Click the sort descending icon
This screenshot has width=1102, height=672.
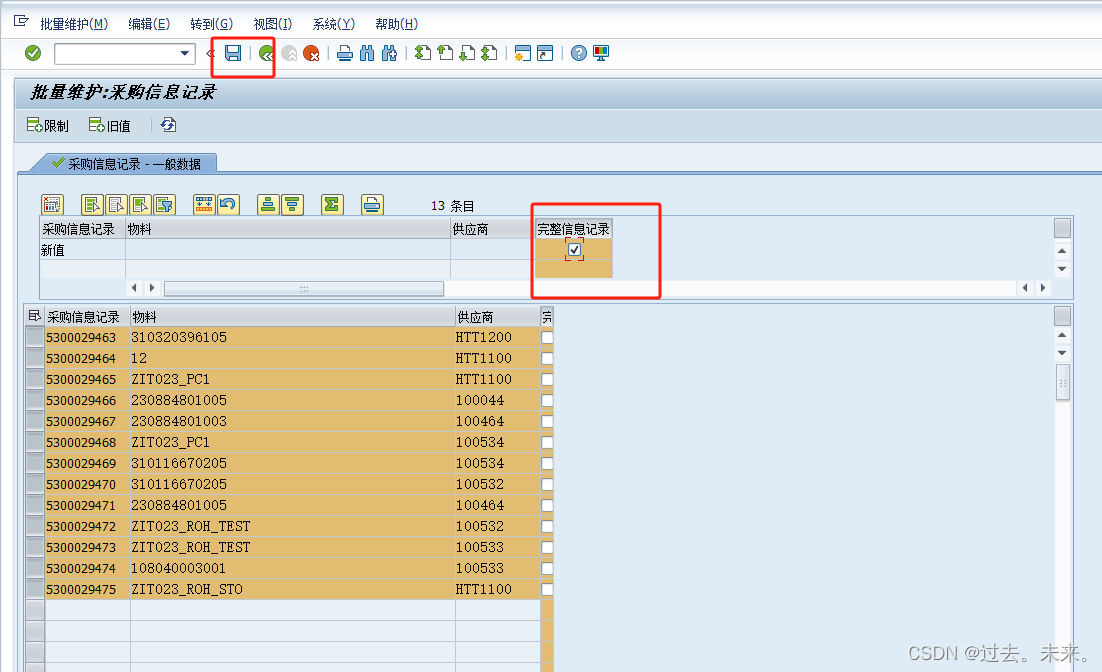click(292, 205)
